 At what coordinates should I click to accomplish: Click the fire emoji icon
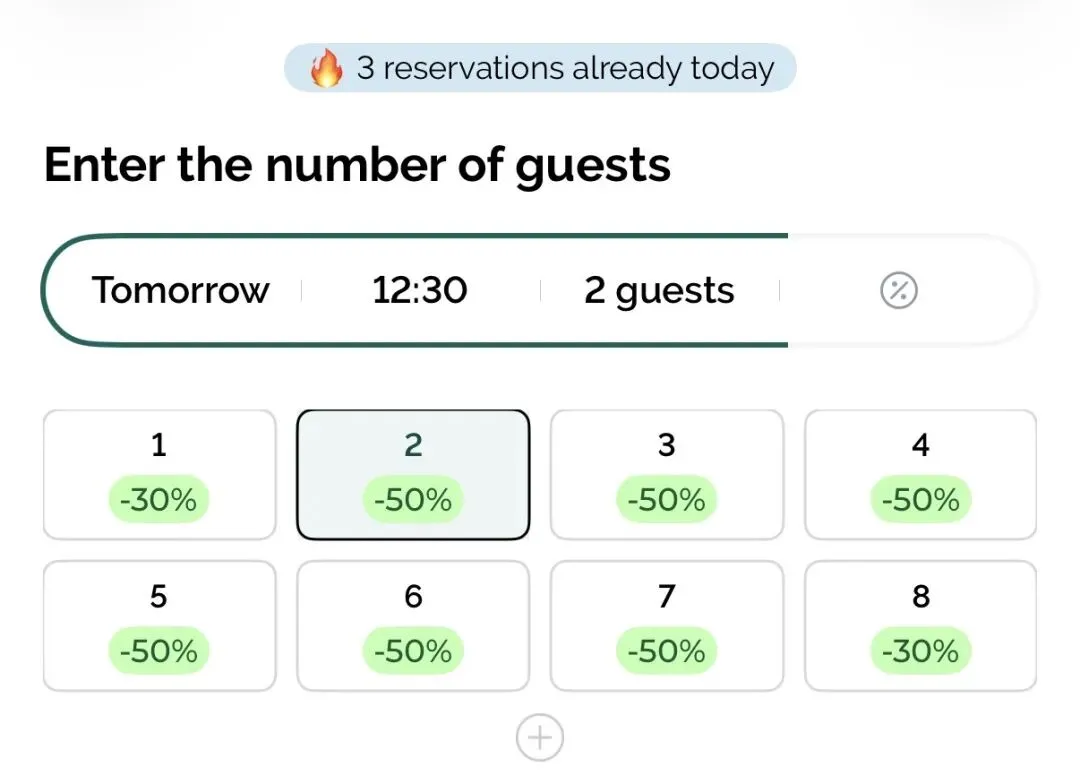click(x=326, y=69)
